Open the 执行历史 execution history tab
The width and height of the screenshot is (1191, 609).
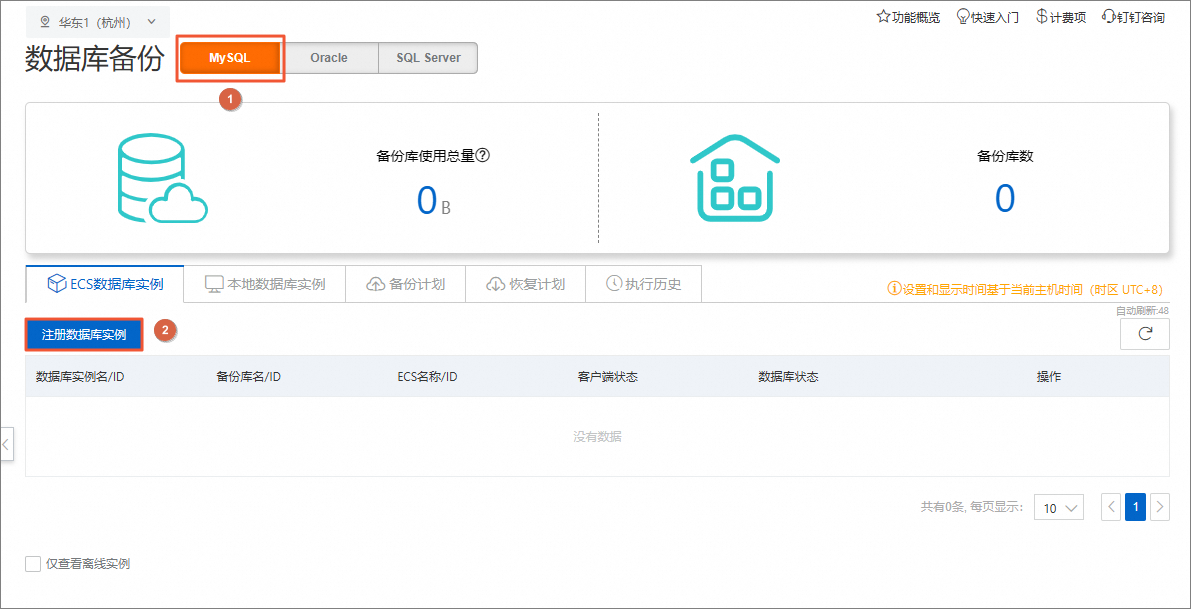pyautogui.click(x=643, y=285)
